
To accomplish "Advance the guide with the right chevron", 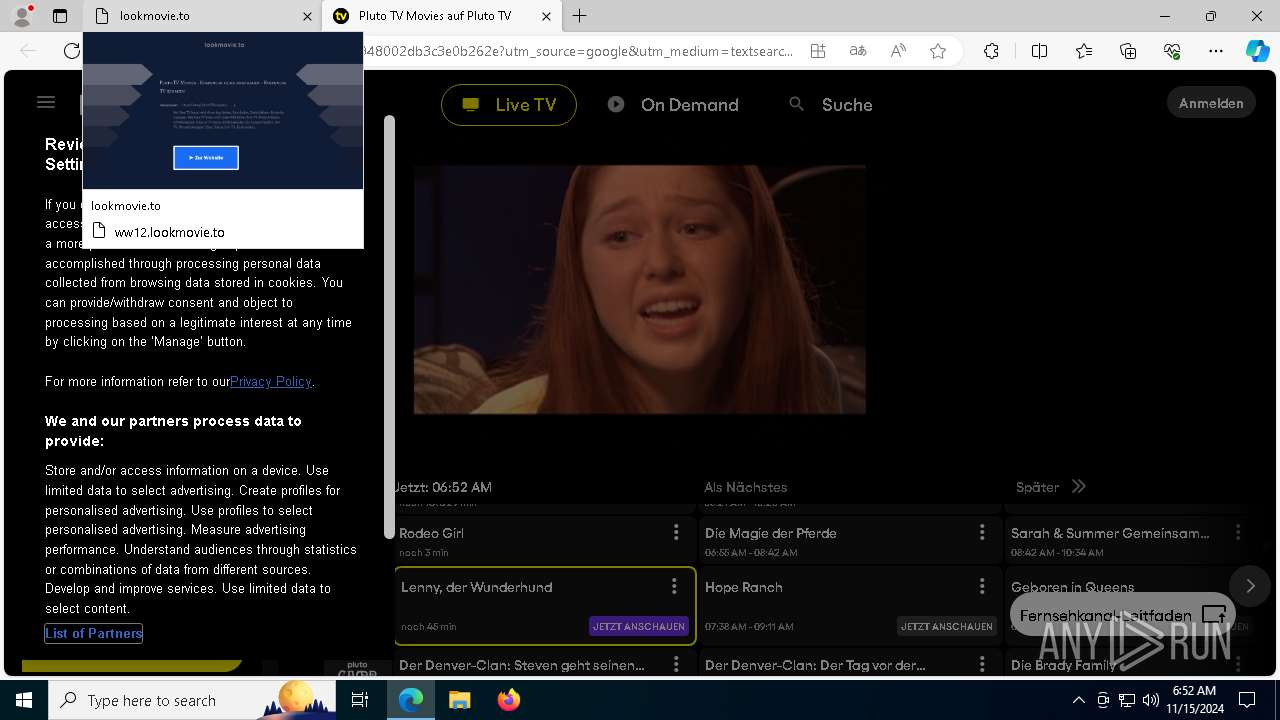I will [x=1250, y=587].
